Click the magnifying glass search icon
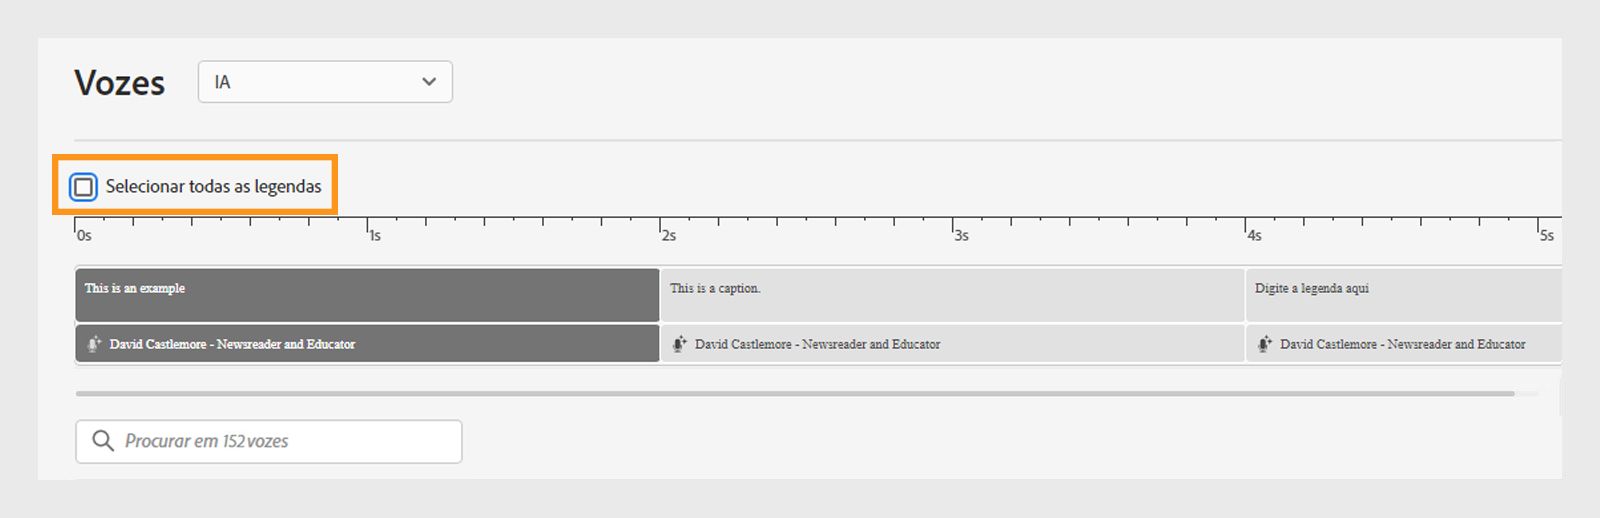 click(102, 441)
